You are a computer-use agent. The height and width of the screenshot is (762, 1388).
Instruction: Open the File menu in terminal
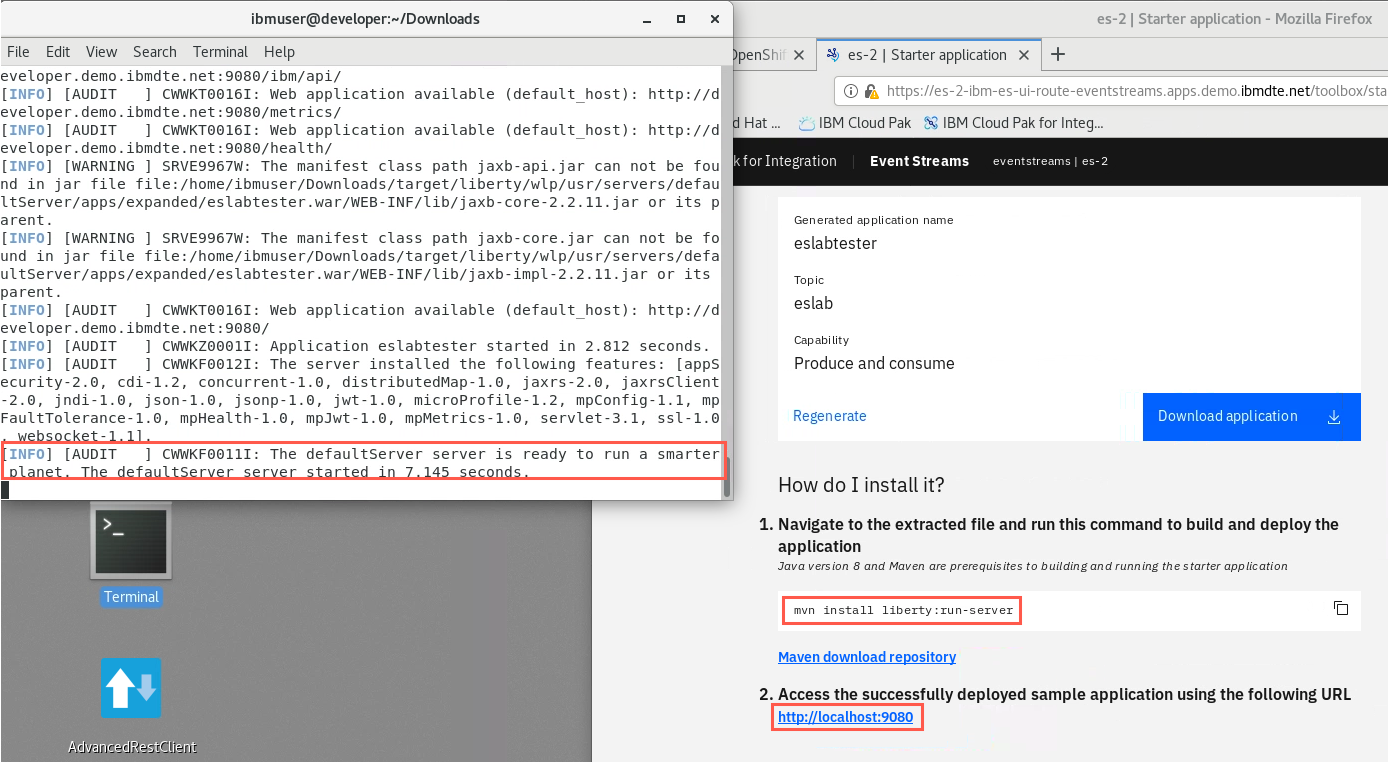point(18,52)
